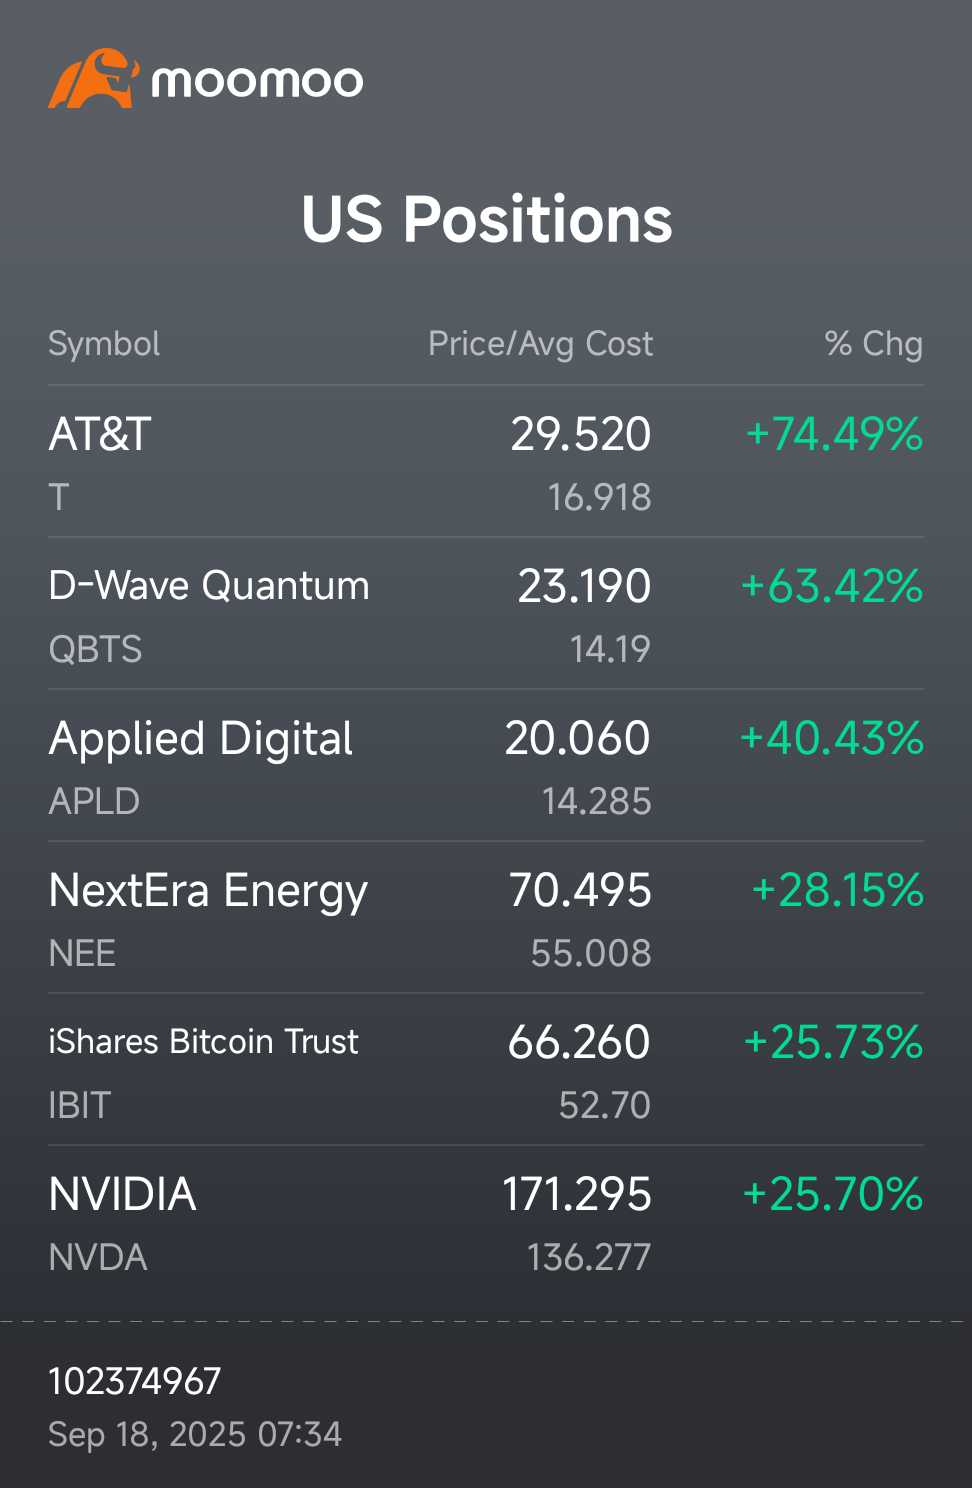The image size is (972, 1488).
Task: Click IBIT's 52.70 average cost
Action: 604,1106
